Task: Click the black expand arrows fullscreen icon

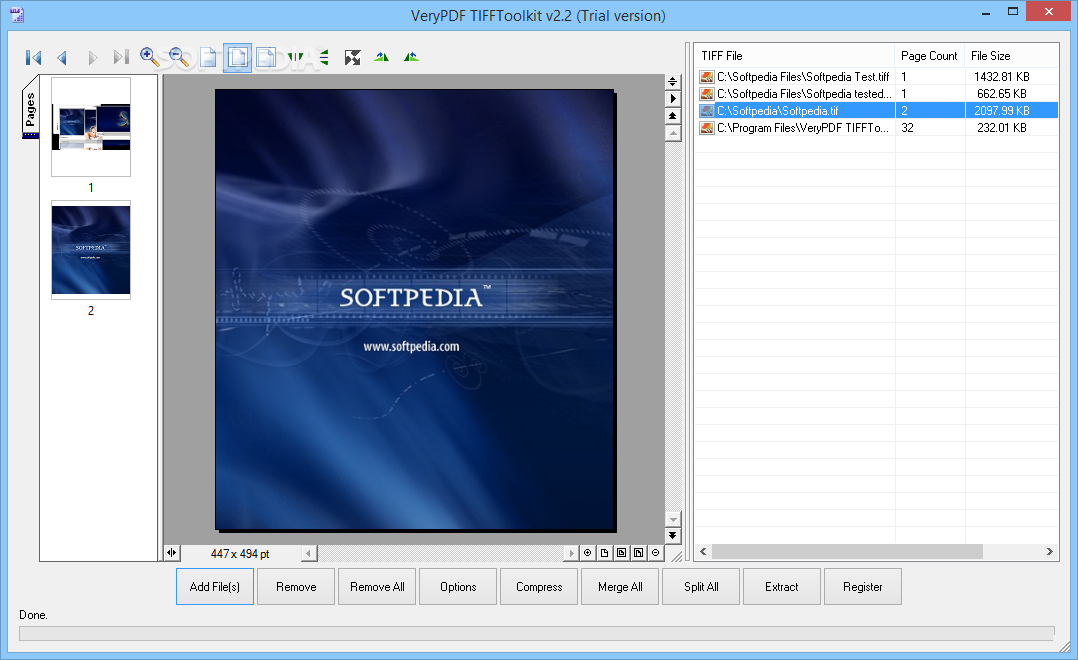Action: click(353, 58)
